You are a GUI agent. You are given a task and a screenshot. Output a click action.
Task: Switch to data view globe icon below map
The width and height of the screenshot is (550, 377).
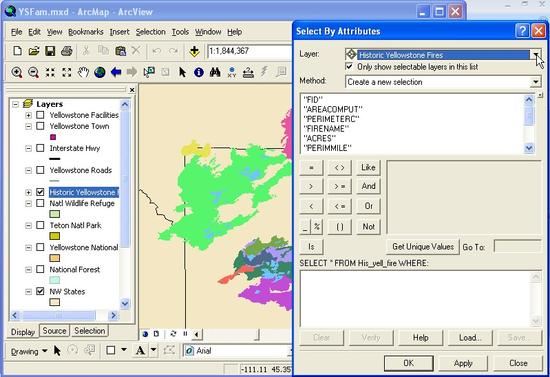coord(145,334)
